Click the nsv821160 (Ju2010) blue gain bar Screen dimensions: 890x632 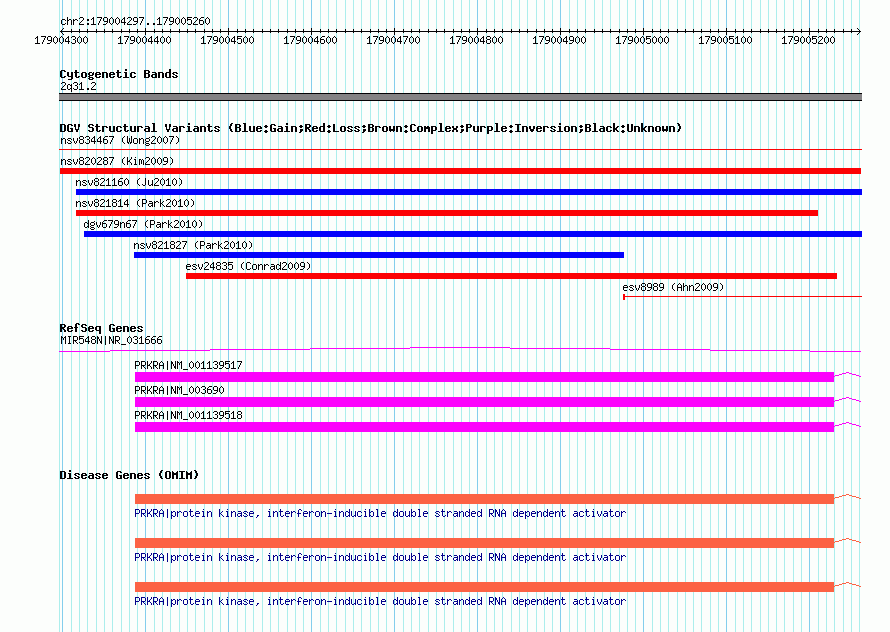(x=469, y=192)
